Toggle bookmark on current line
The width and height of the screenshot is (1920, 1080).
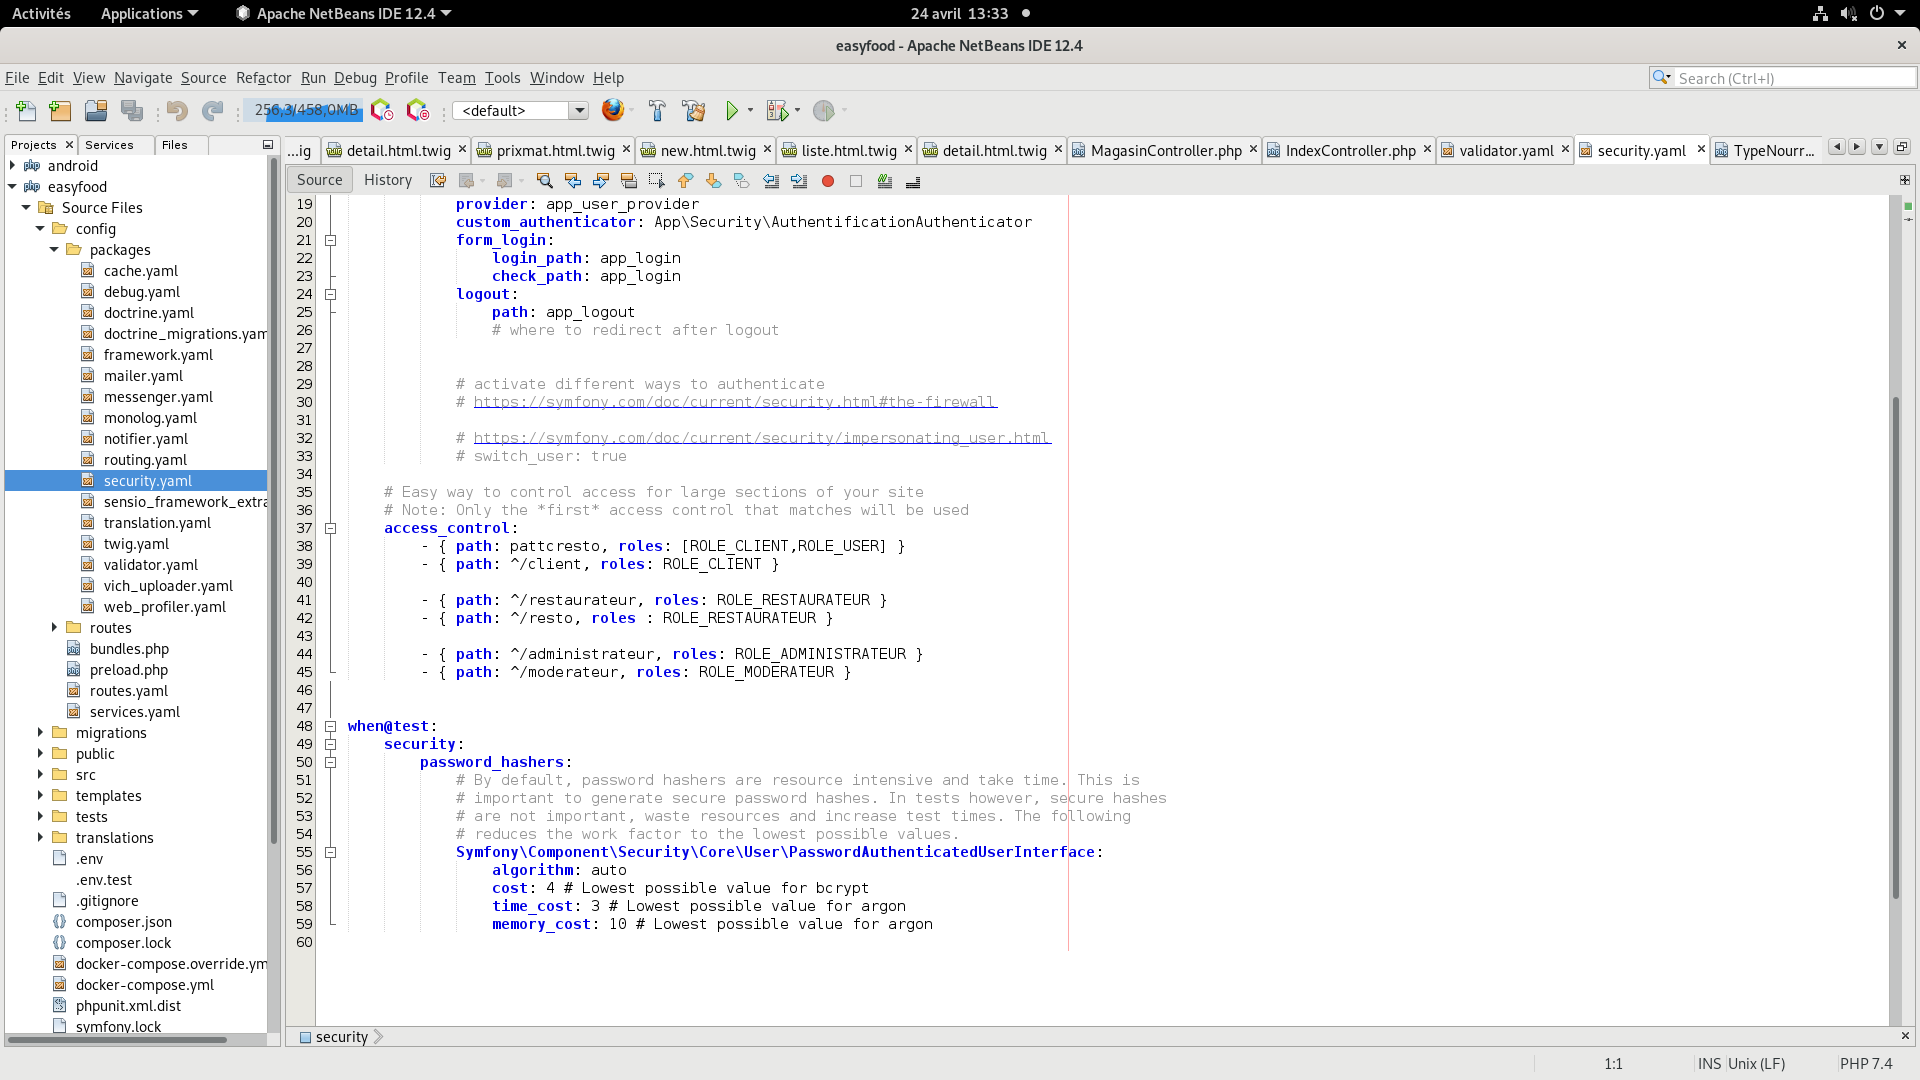click(x=741, y=181)
